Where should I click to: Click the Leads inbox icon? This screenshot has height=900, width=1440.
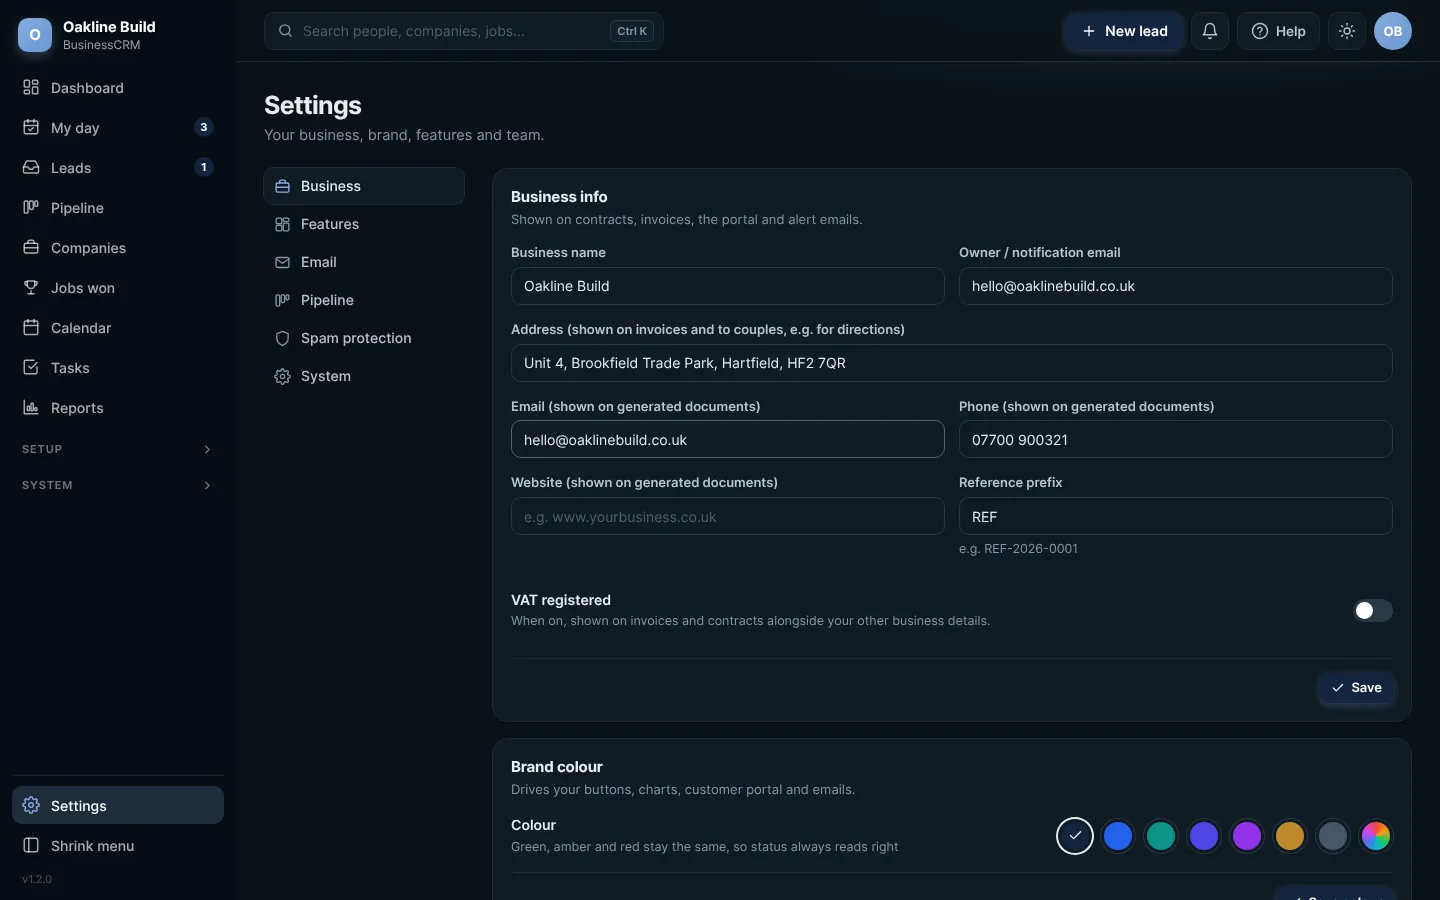(31, 167)
